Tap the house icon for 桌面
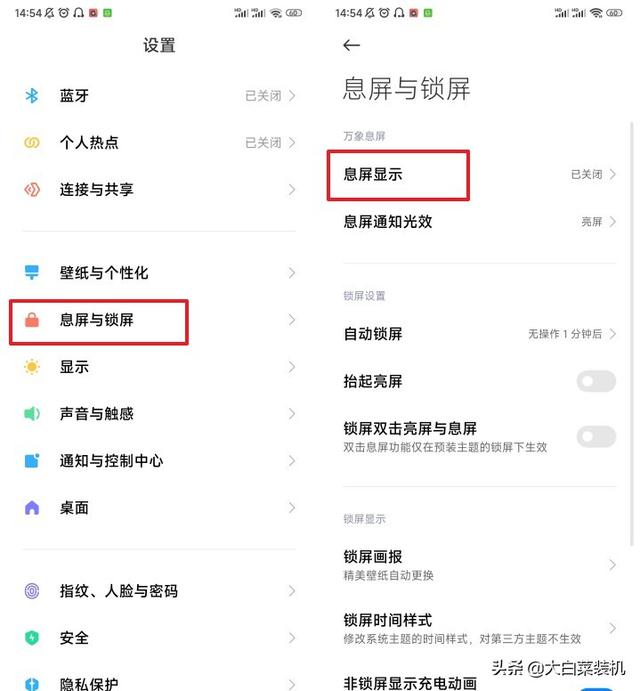 (32, 508)
